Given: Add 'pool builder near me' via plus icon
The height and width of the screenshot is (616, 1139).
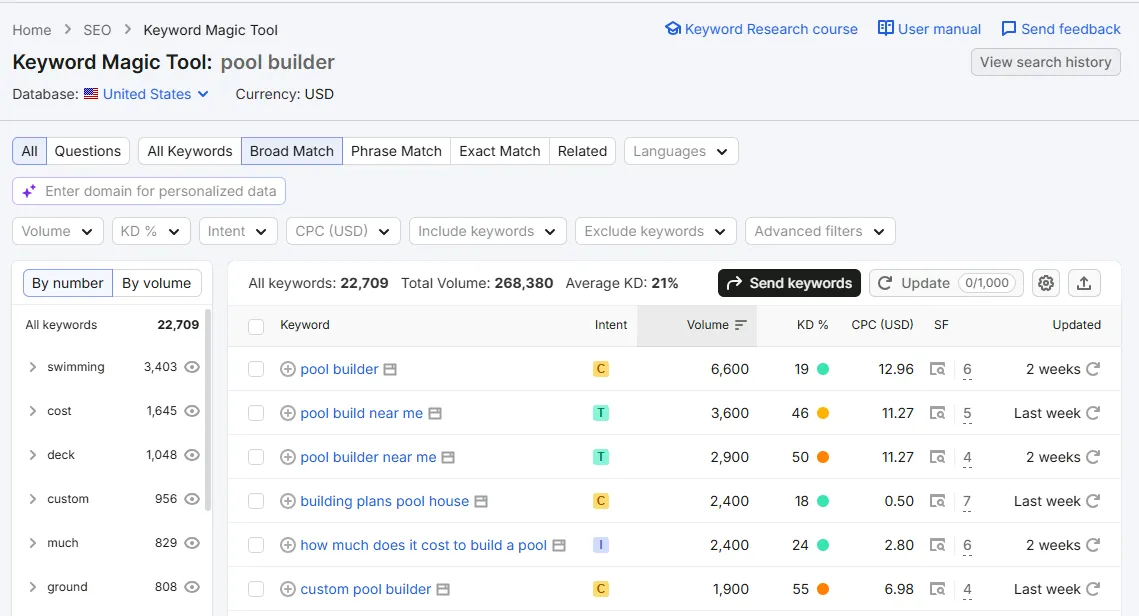Looking at the screenshot, I should [288, 457].
